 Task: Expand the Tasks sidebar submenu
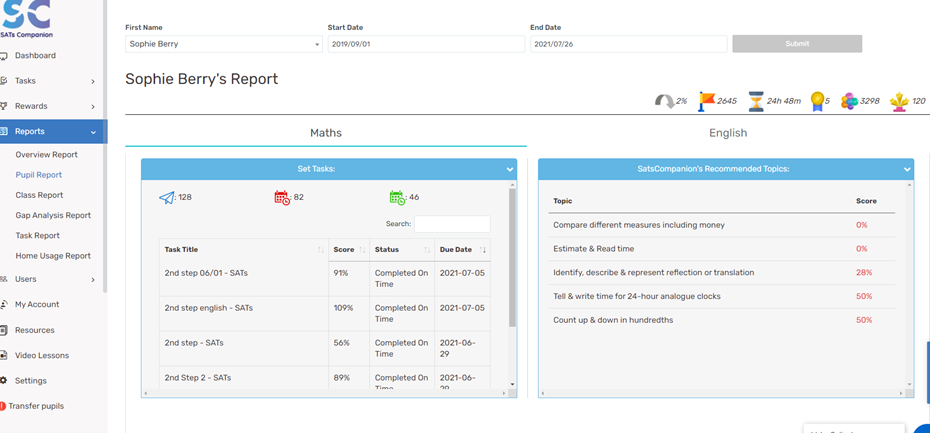coord(93,81)
